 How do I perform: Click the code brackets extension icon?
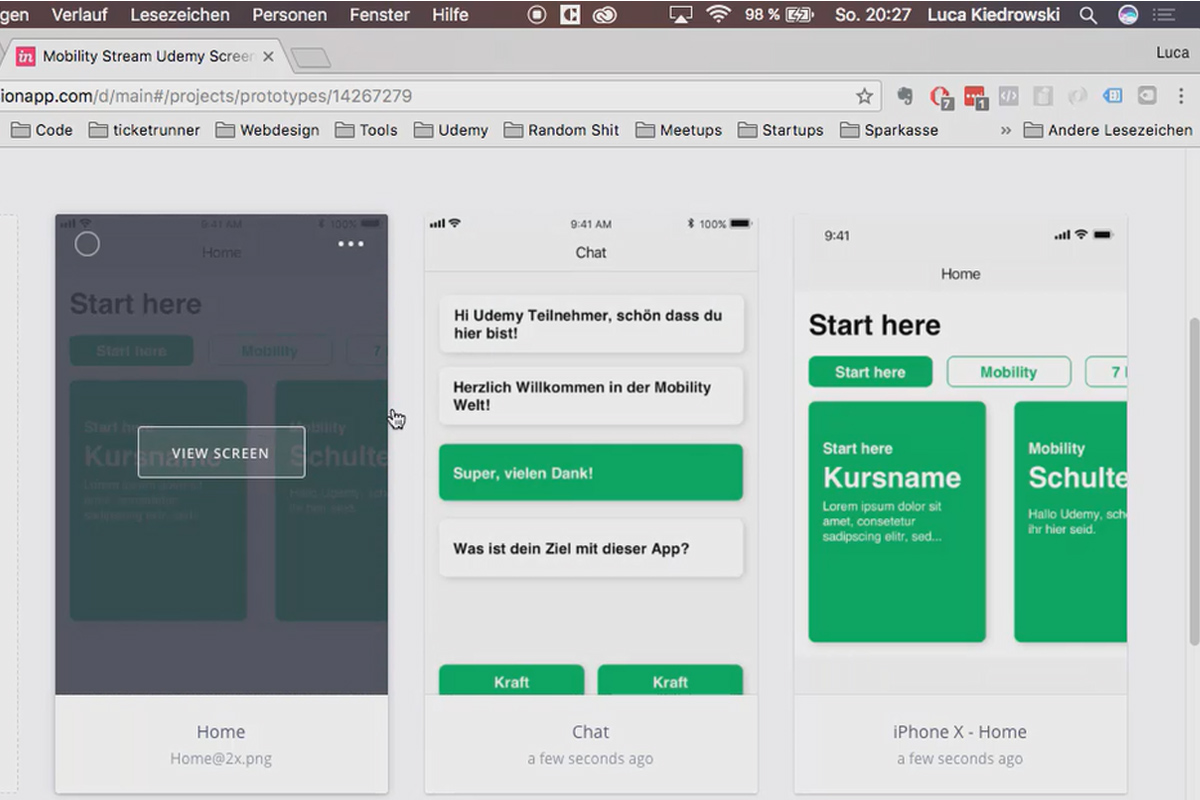point(1009,96)
